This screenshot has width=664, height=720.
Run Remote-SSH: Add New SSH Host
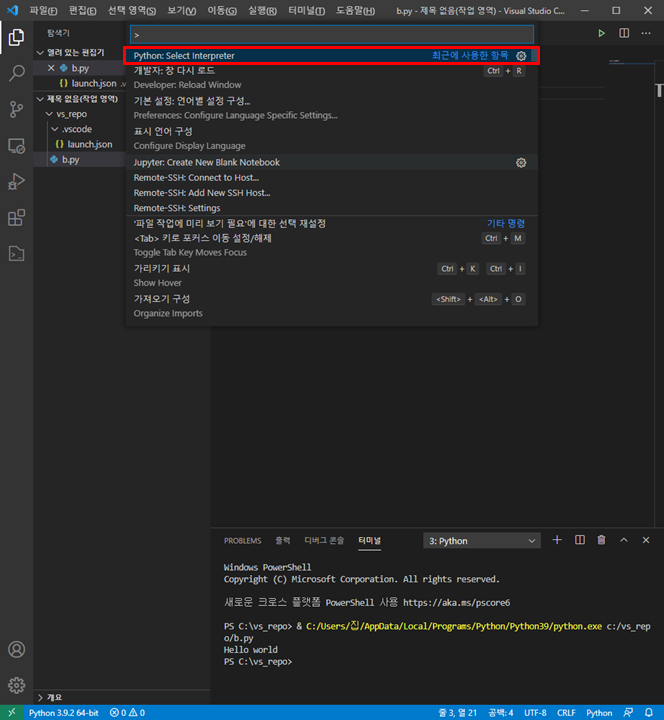click(331, 193)
